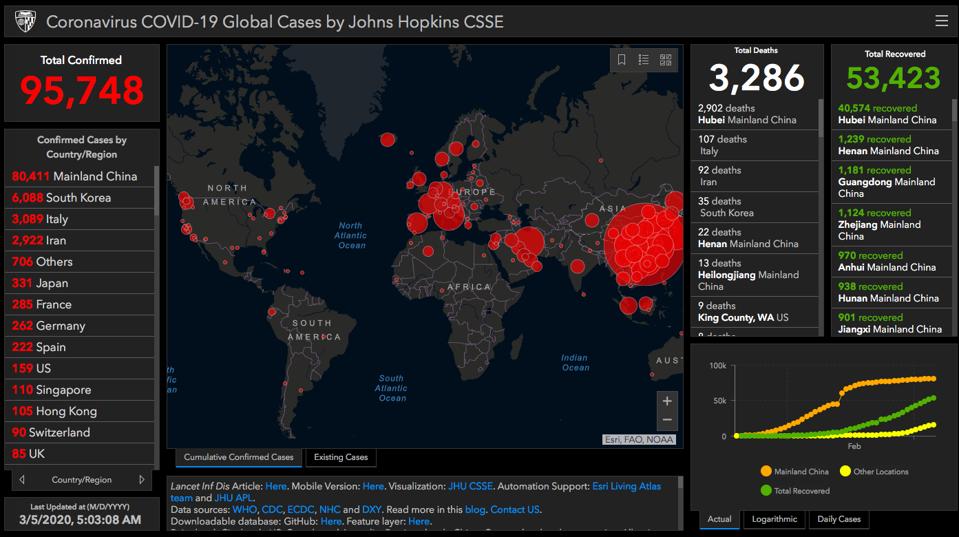The height and width of the screenshot is (537, 959).
Task: Click the Johns Hopkins shield logo
Action: pyautogui.click(x=25, y=21)
